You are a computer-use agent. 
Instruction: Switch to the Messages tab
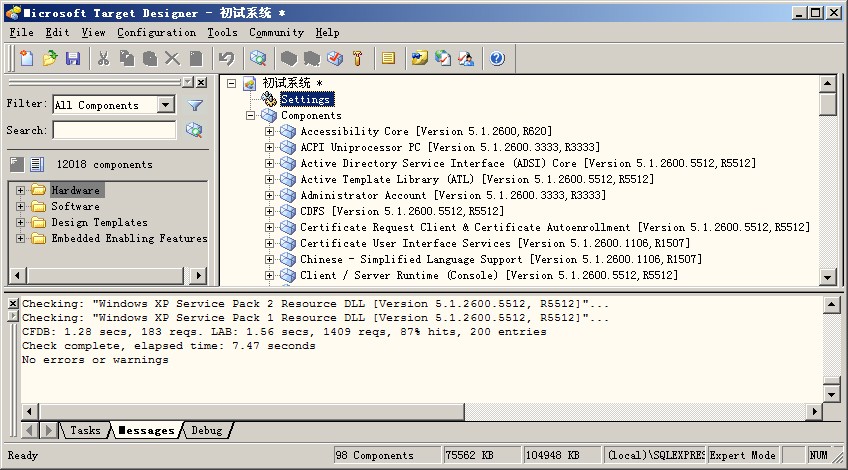click(x=146, y=431)
